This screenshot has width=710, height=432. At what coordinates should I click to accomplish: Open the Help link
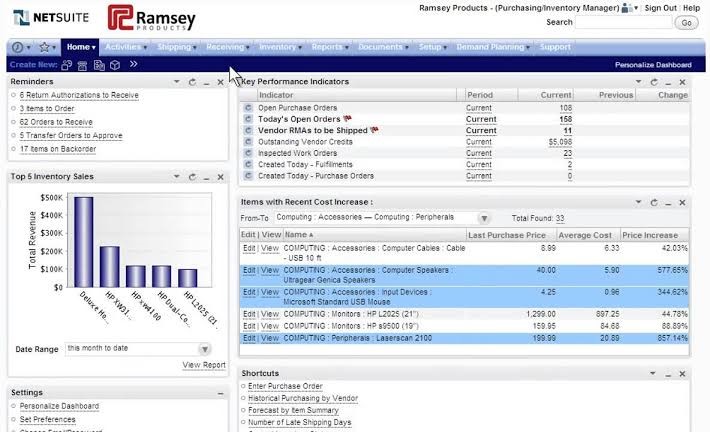[x=691, y=8]
